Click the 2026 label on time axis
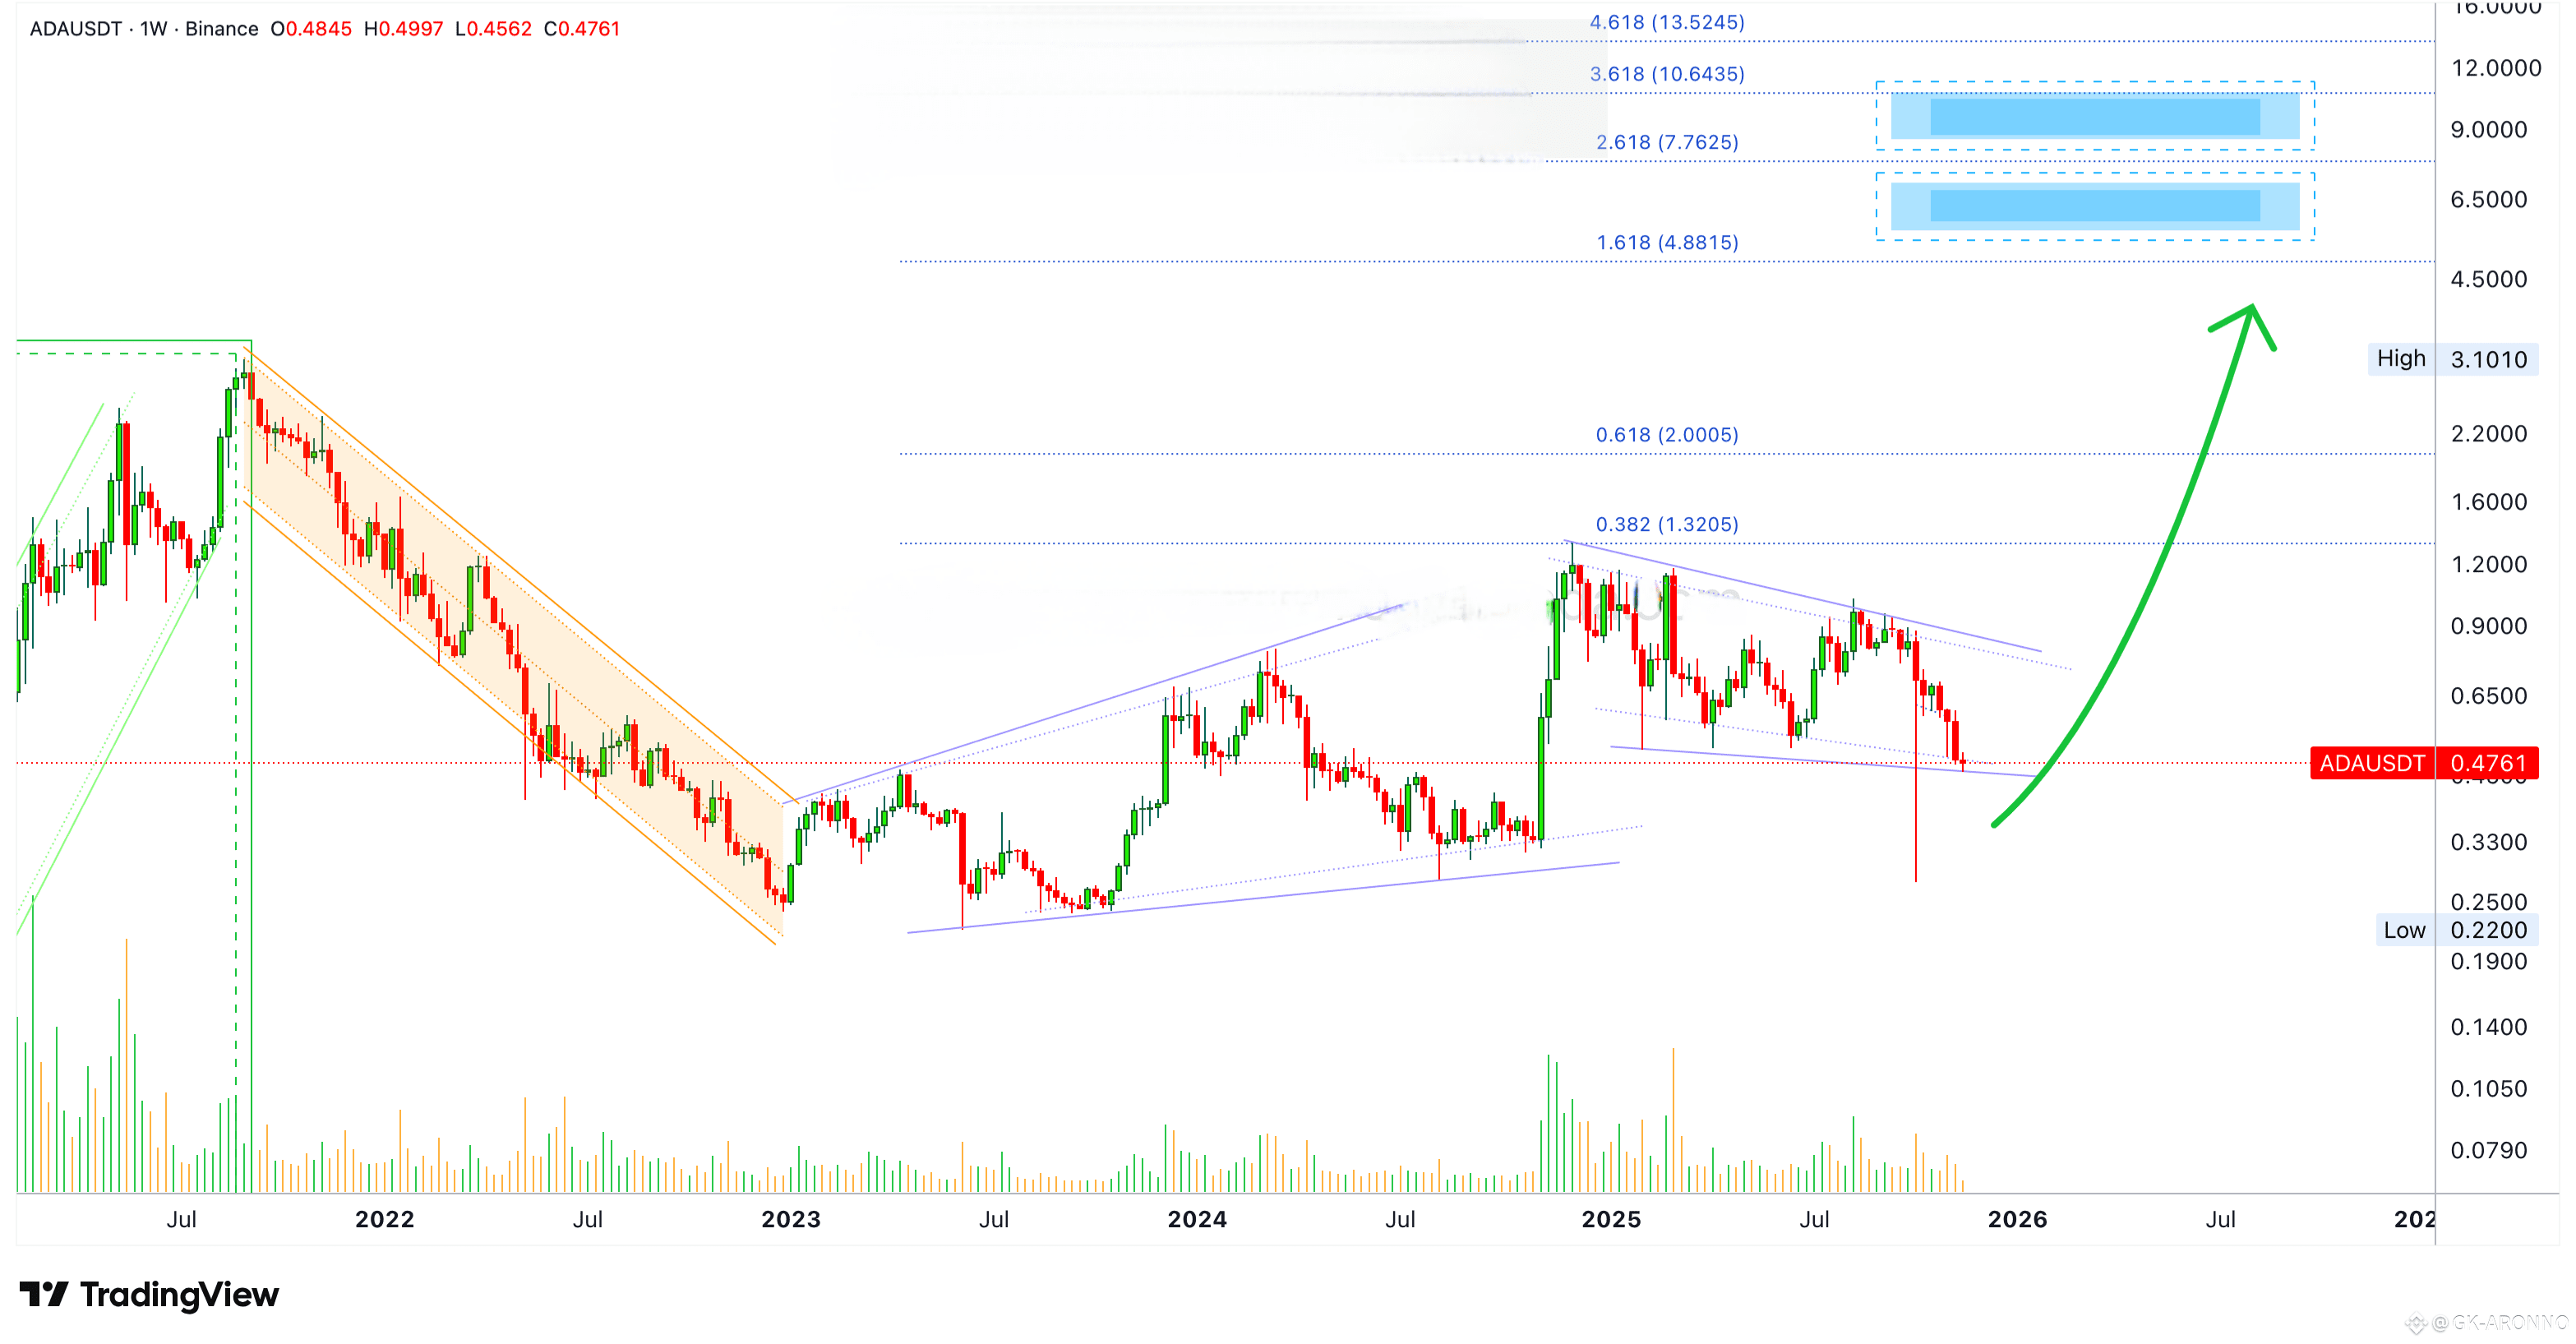The height and width of the screenshot is (1344, 2576). tap(2016, 1219)
